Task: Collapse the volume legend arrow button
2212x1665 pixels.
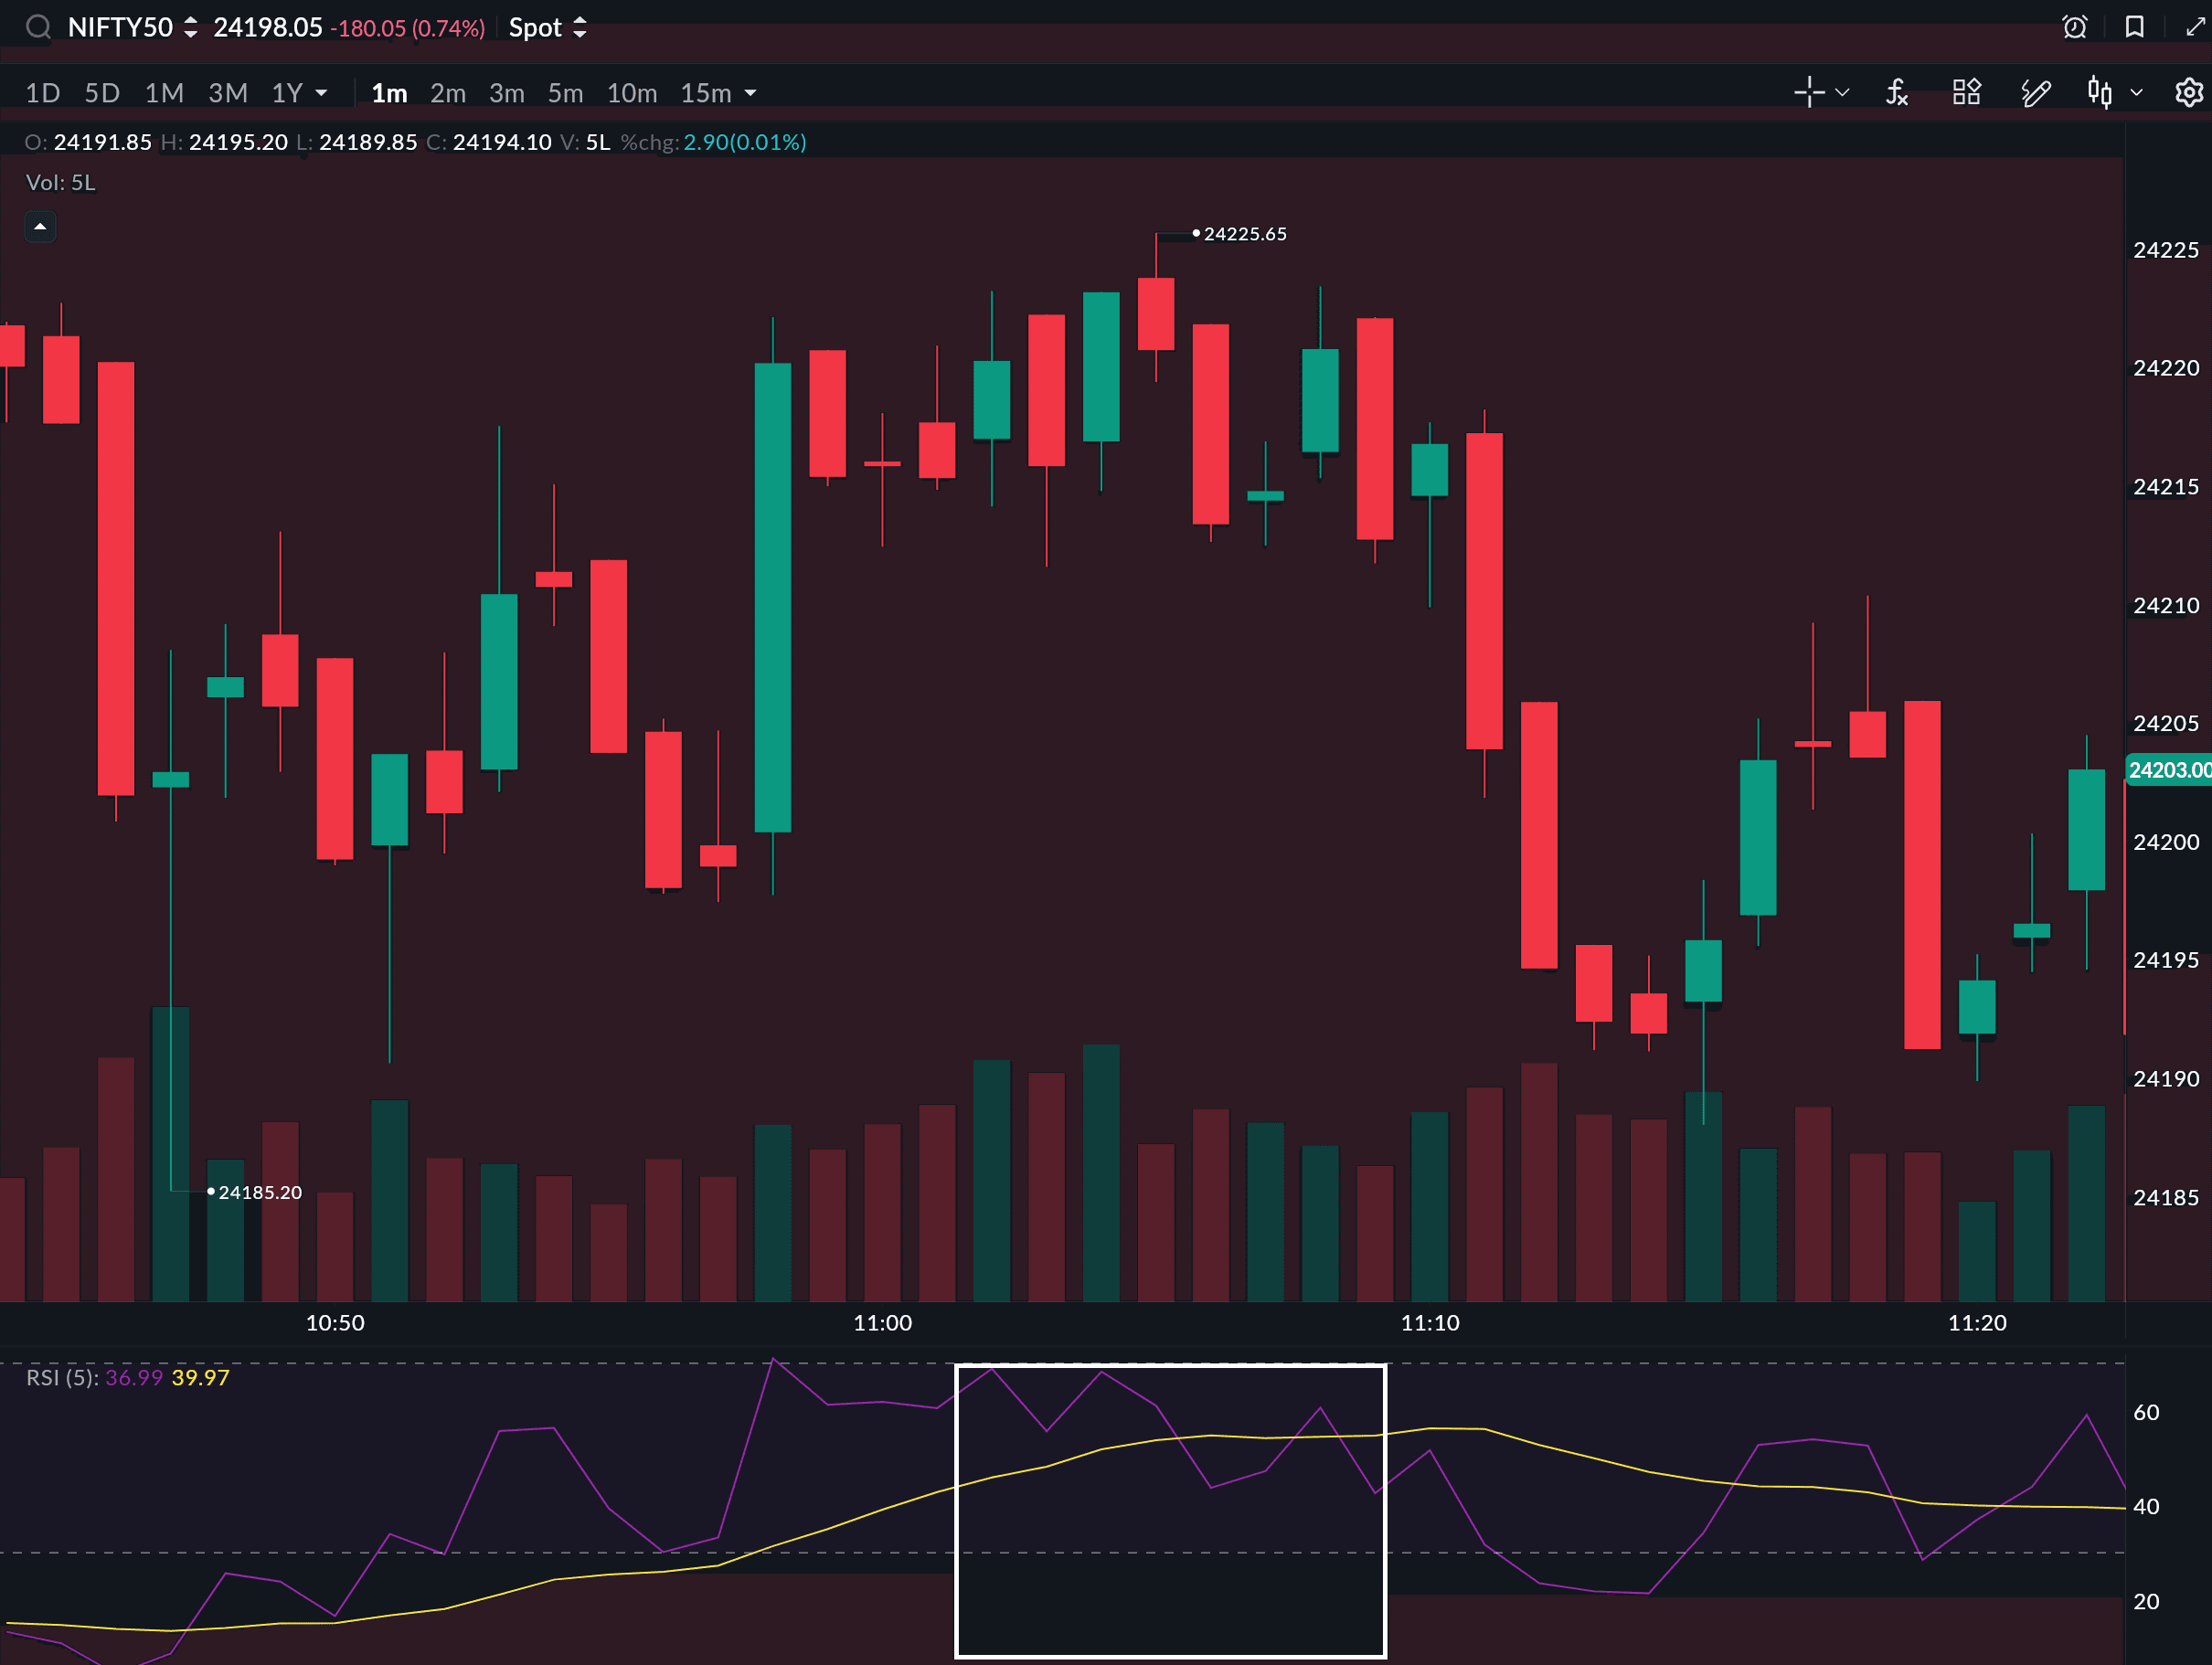Action: click(x=40, y=227)
